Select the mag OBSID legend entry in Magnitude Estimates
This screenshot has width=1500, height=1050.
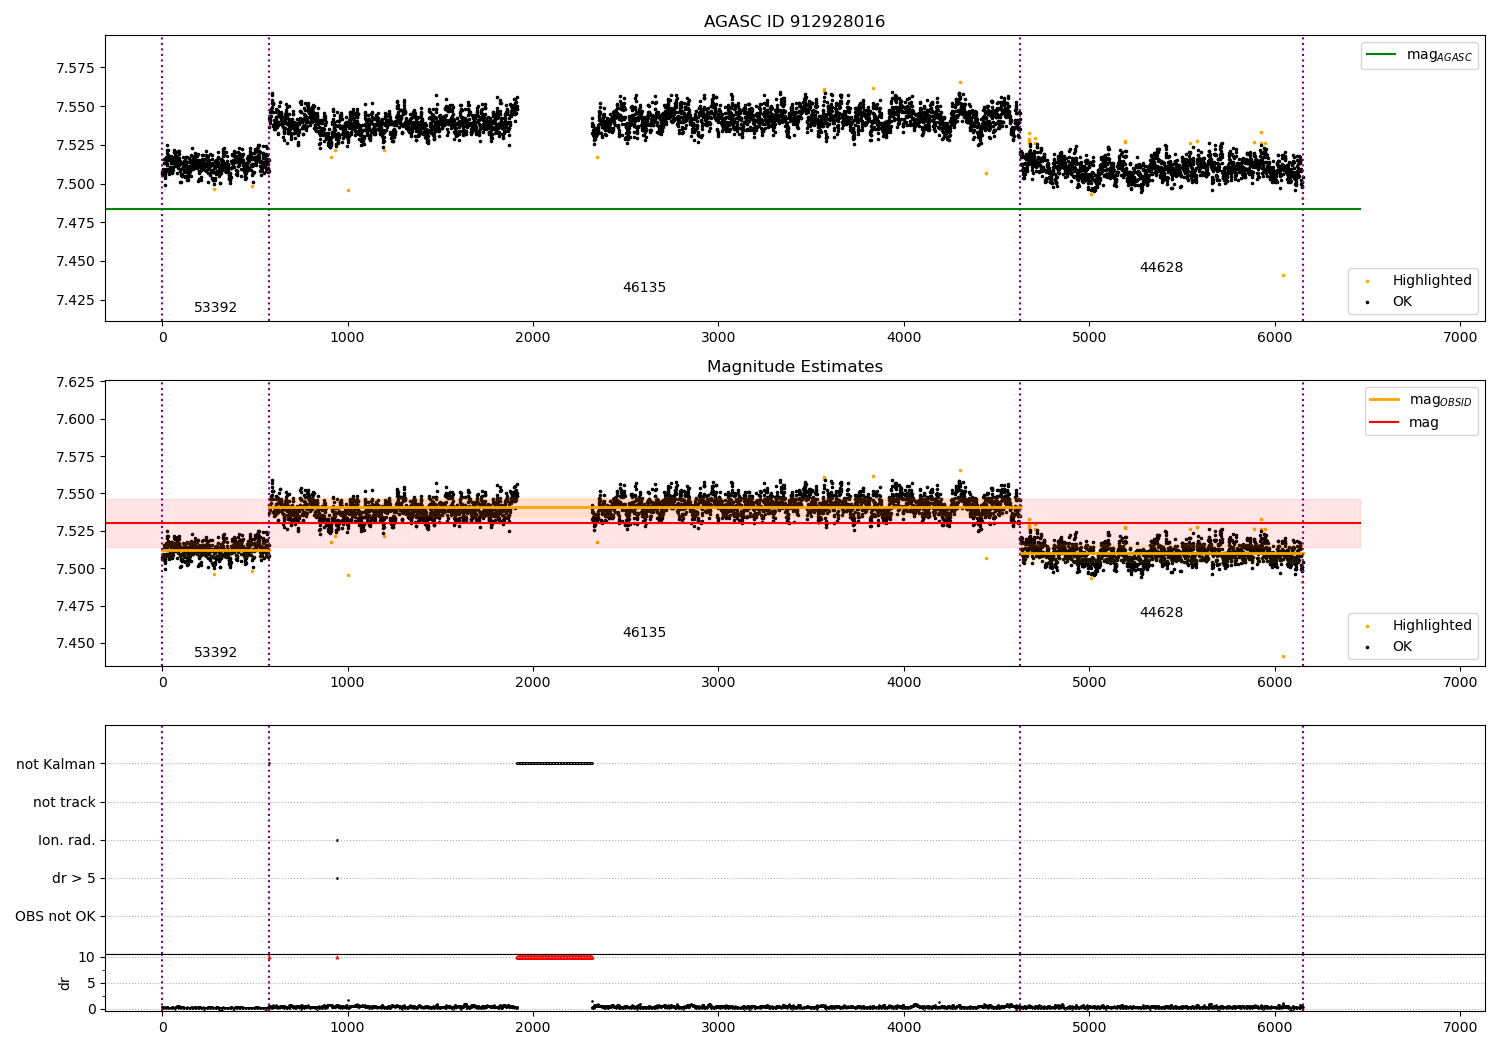(x=1420, y=400)
